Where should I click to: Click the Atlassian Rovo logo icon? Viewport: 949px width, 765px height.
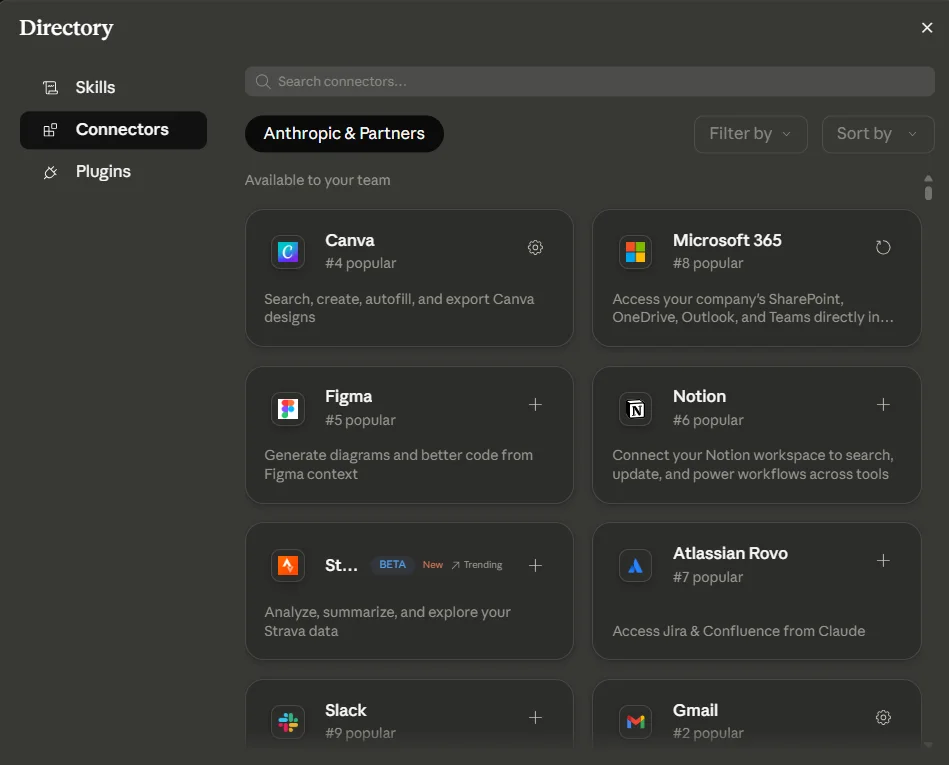[635, 565]
